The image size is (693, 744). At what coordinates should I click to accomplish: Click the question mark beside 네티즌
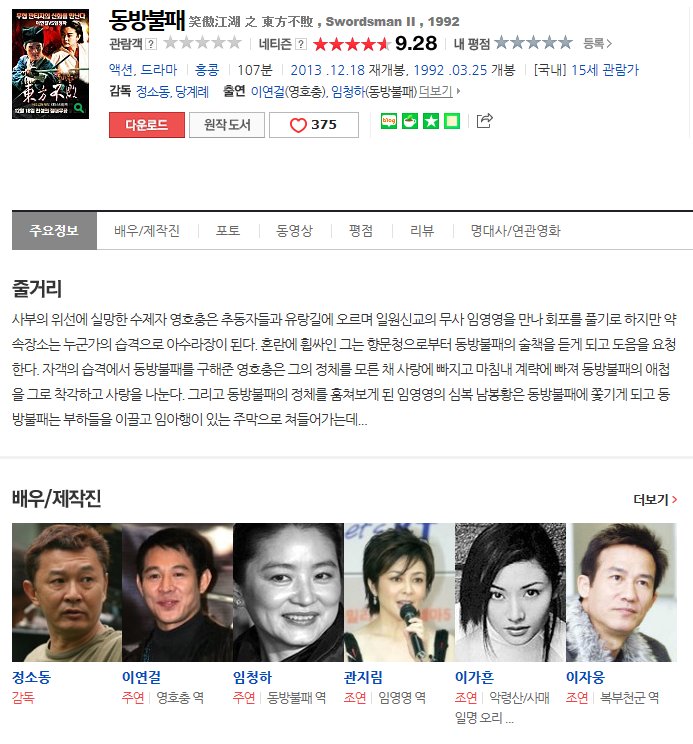301,44
